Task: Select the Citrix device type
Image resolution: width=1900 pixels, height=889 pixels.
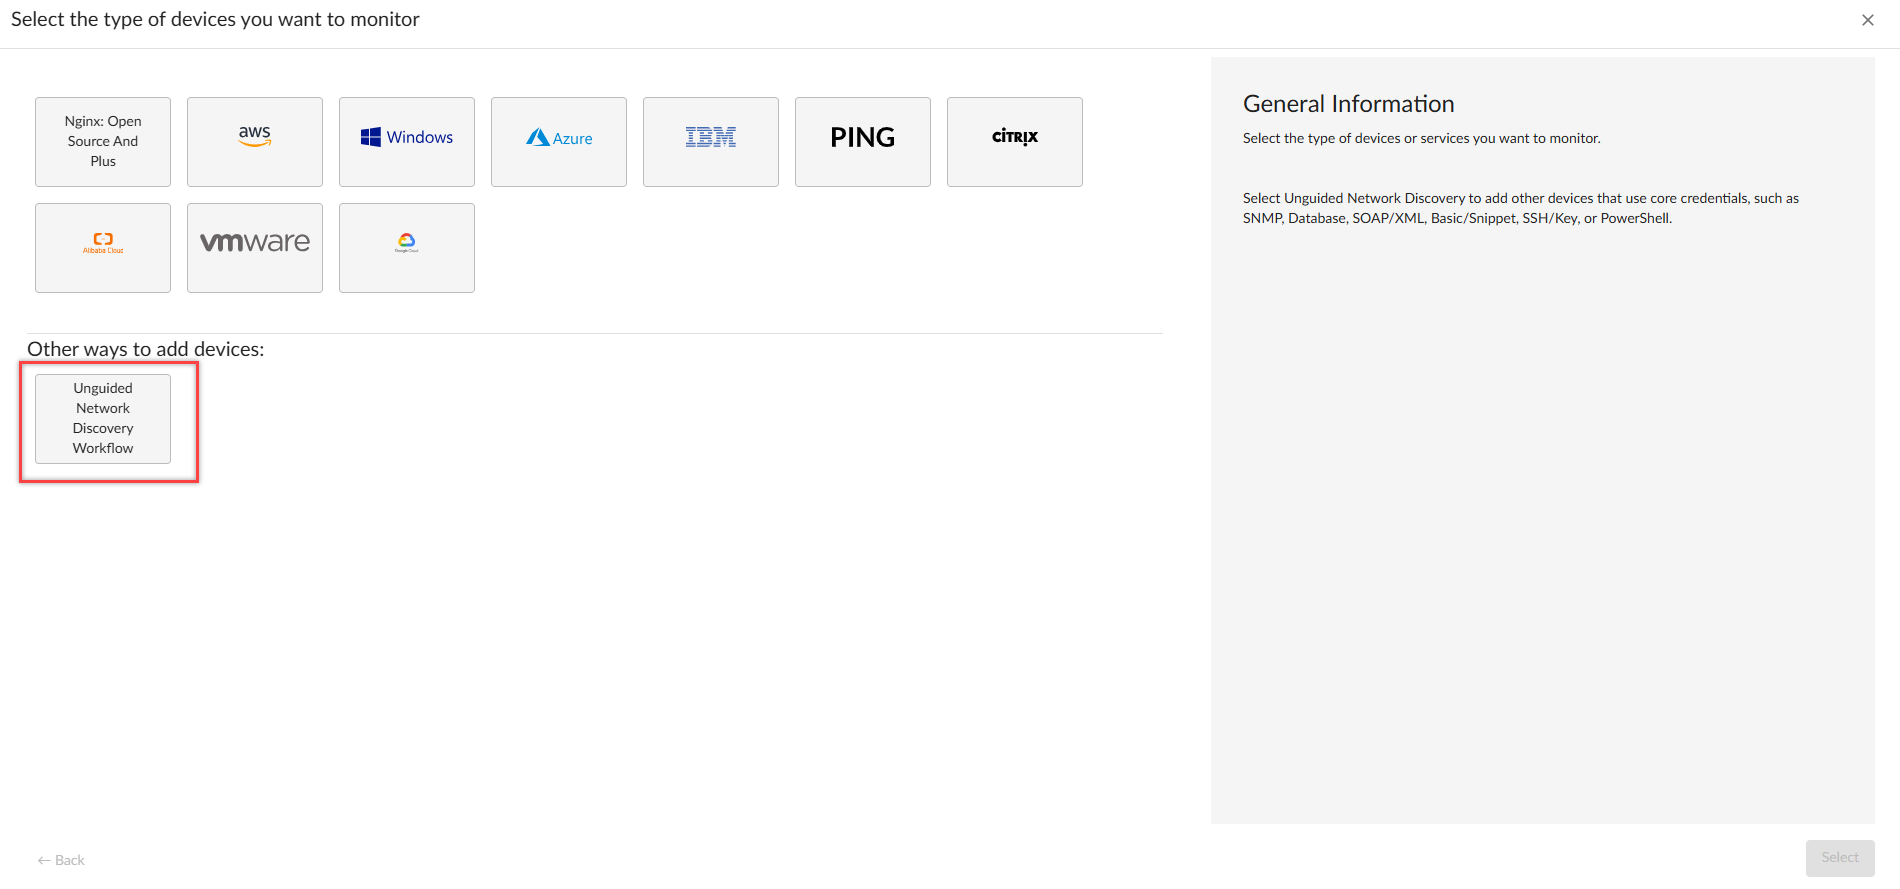Action: [1015, 141]
